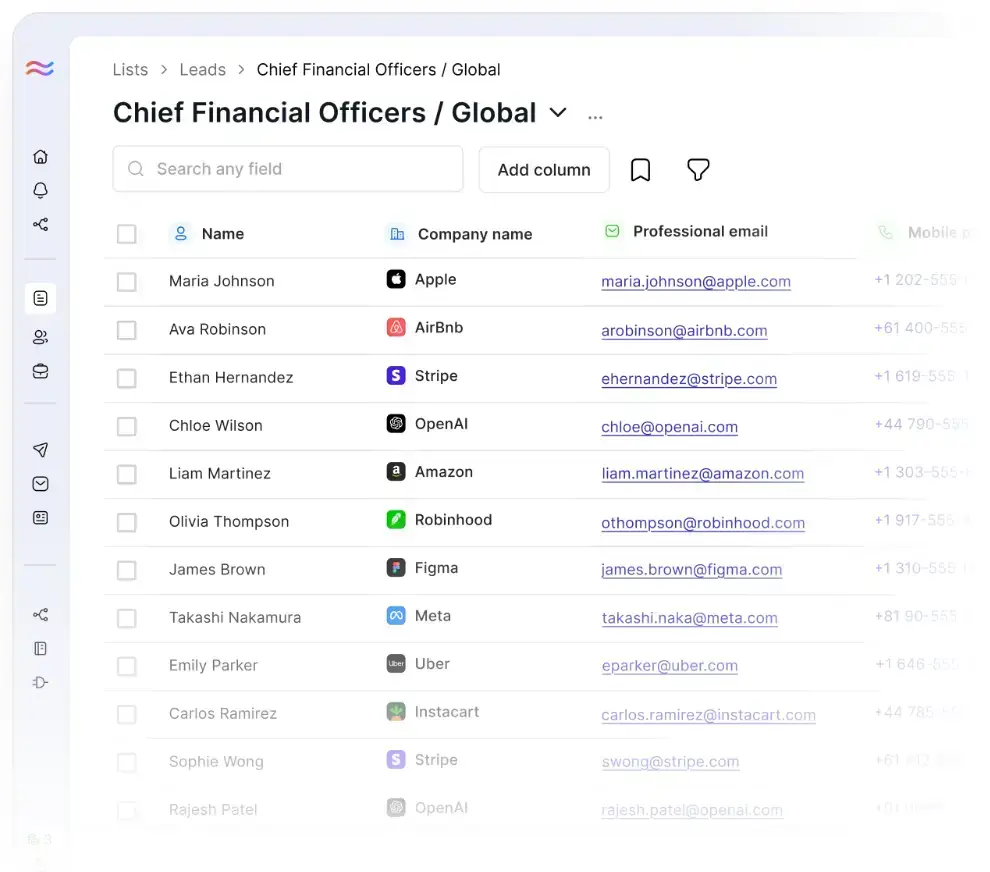Click the home icon in sidebar
Viewport: 990px width, 872px height.
tap(40, 157)
